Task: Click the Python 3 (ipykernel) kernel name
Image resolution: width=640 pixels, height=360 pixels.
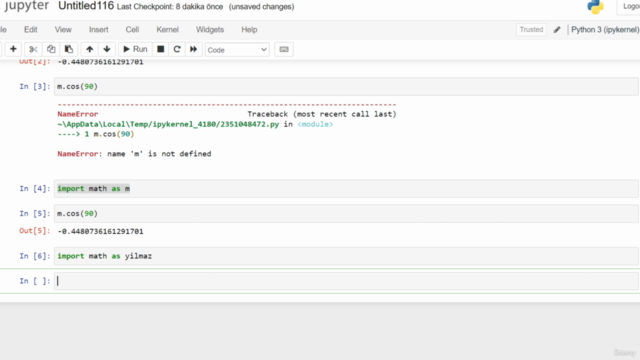Action: [605, 29]
